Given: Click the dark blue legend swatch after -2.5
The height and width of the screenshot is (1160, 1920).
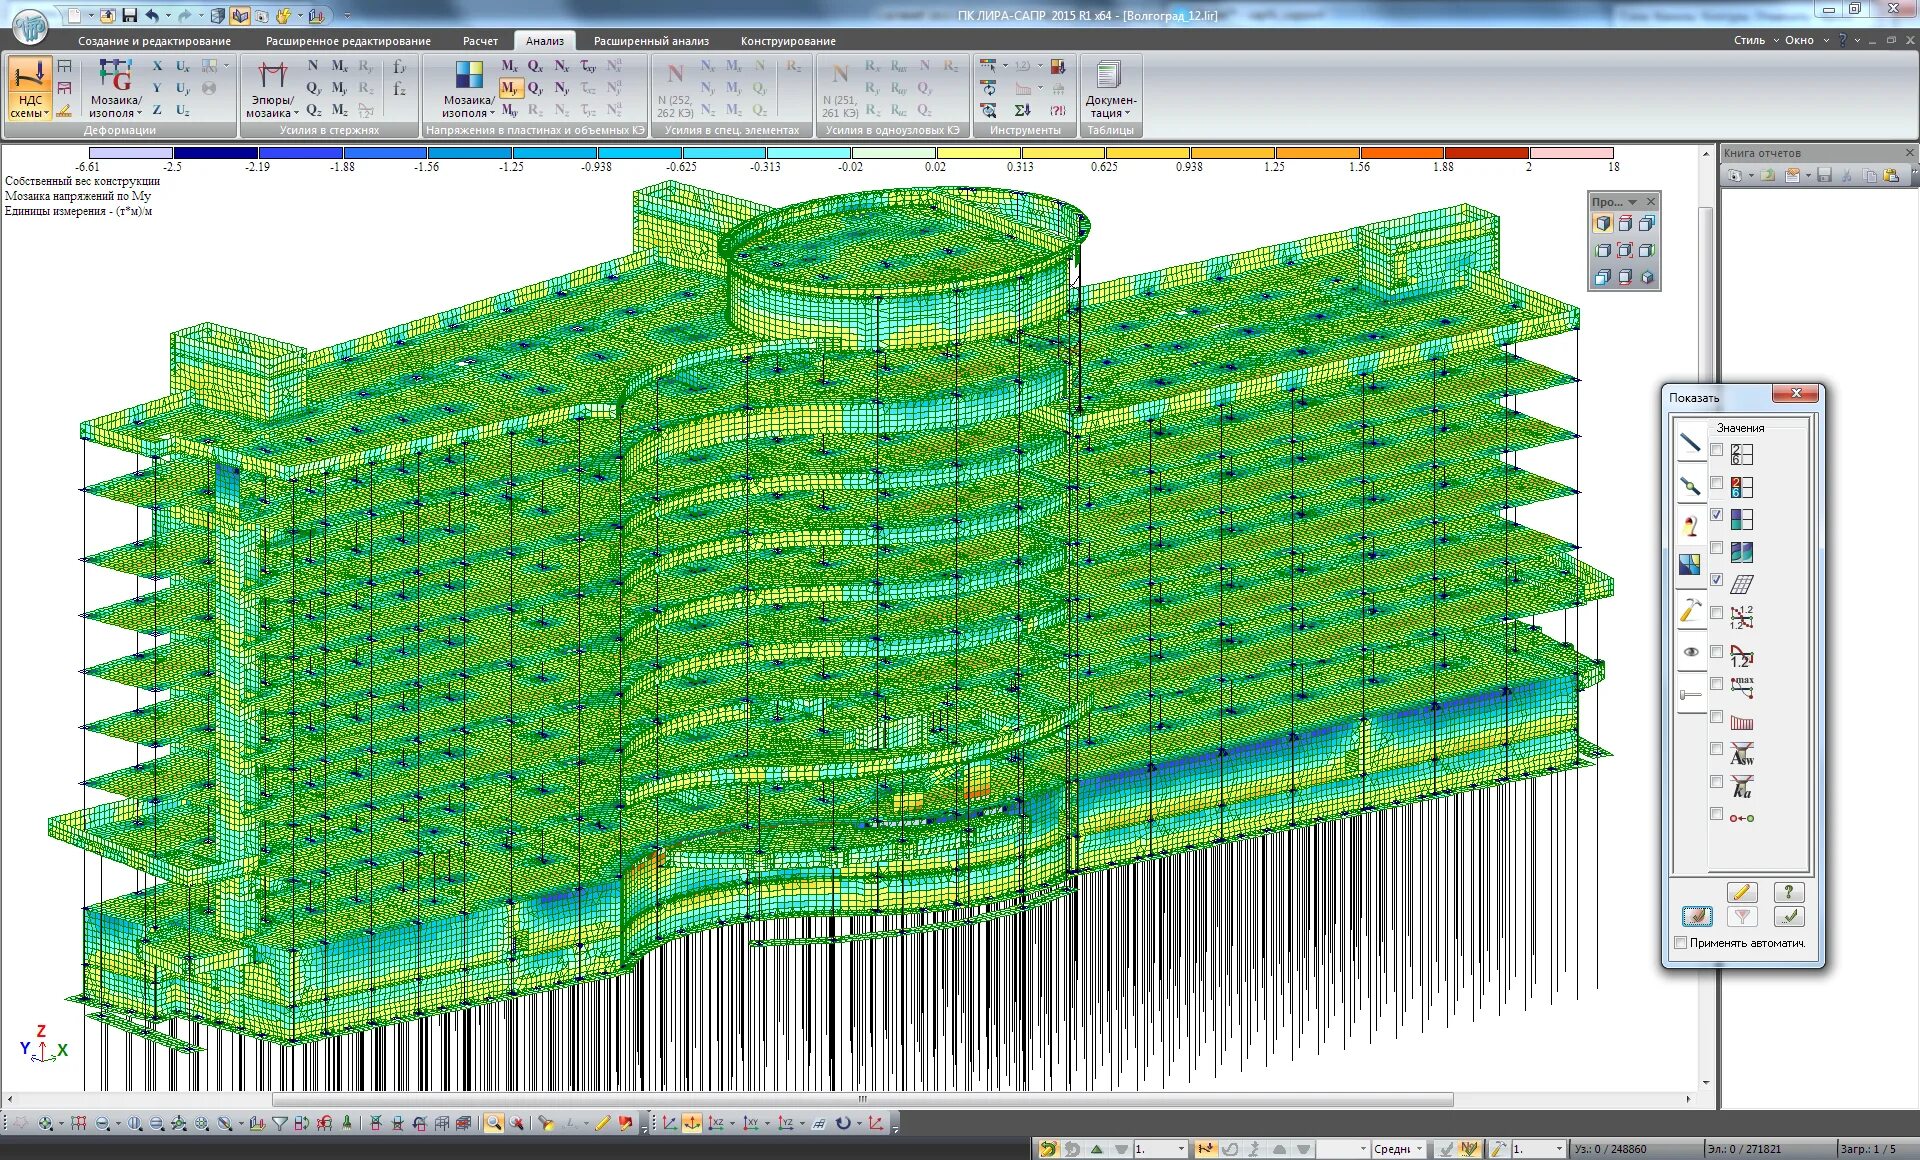Looking at the screenshot, I should pos(216,153).
